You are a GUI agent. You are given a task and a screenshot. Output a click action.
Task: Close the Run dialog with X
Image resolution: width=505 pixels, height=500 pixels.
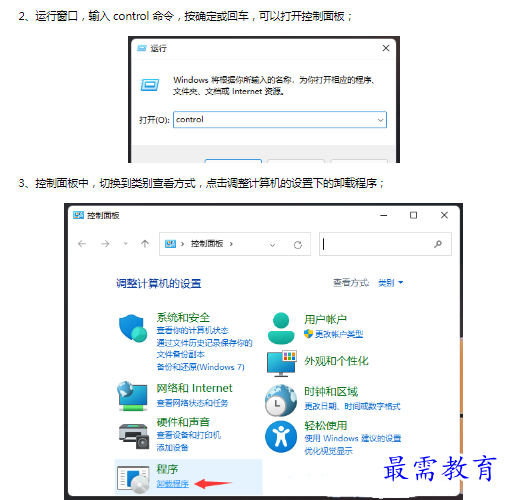pyautogui.click(x=386, y=48)
